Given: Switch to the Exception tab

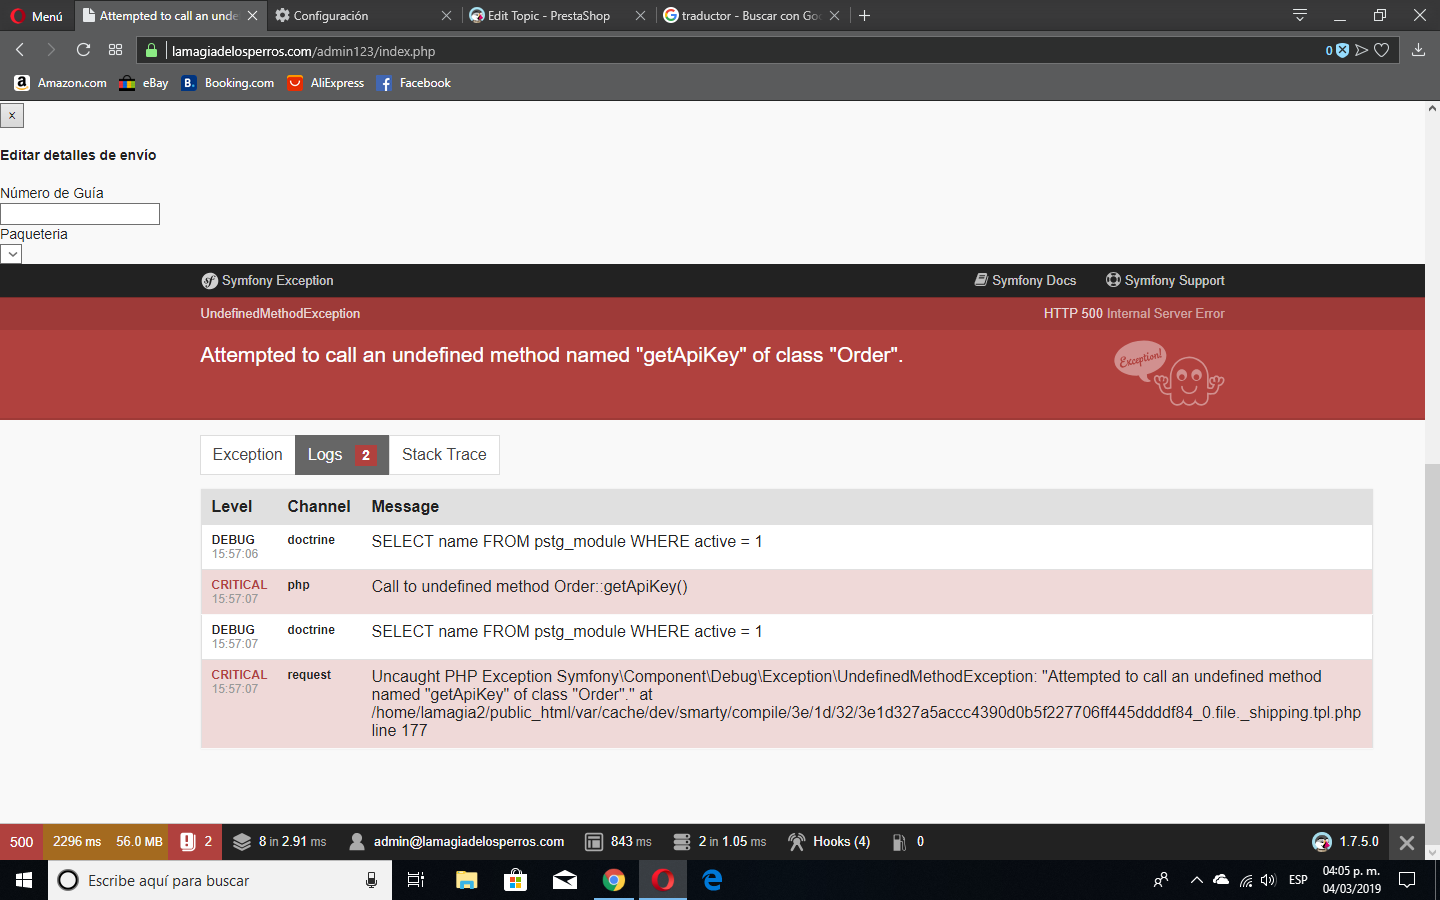Looking at the screenshot, I should [248, 455].
